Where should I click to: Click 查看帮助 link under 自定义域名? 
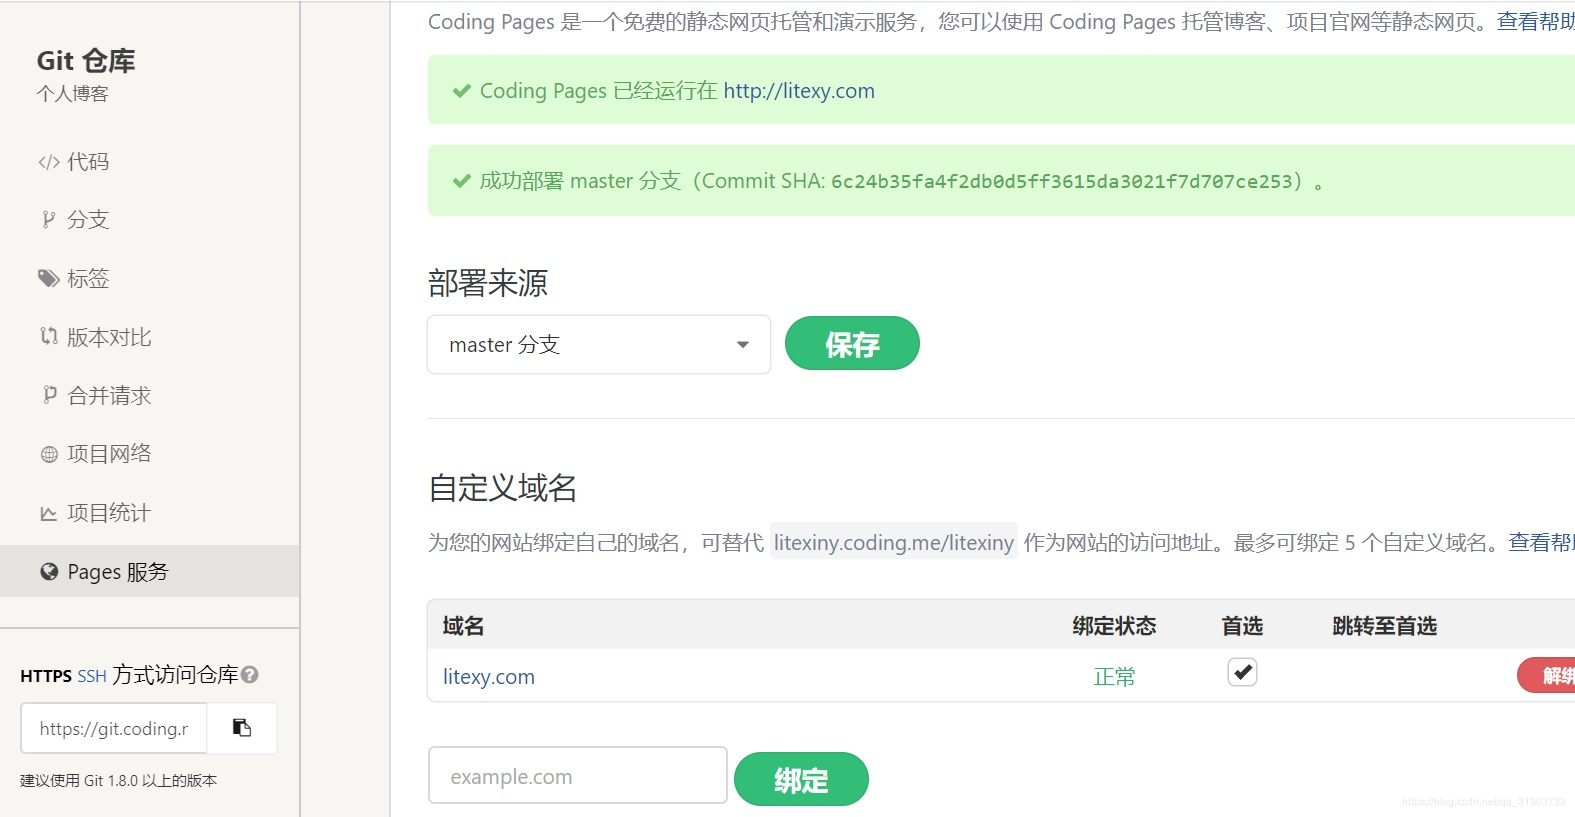click(1541, 542)
